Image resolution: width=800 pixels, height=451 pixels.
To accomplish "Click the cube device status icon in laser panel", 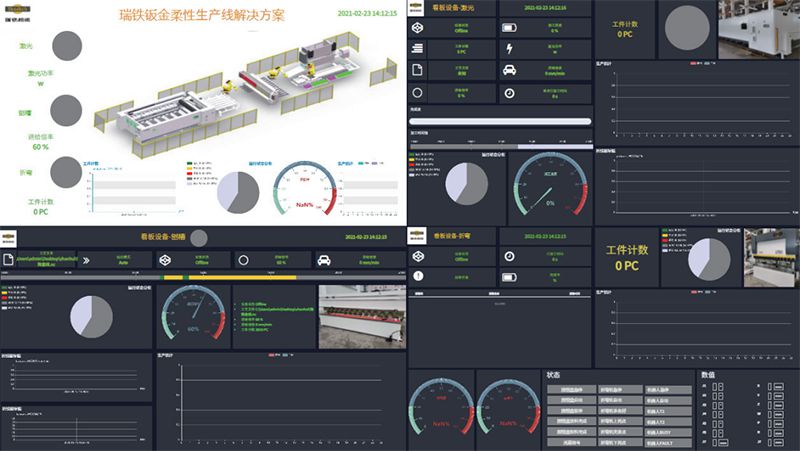I will pyautogui.click(x=417, y=28).
